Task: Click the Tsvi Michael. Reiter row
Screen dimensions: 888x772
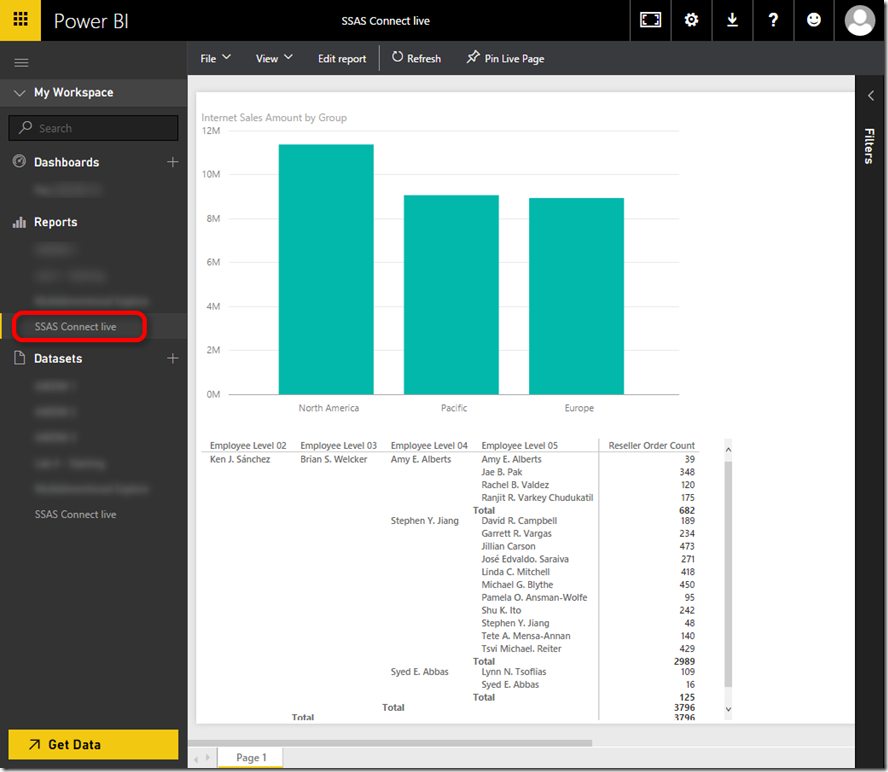Action: (x=521, y=649)
